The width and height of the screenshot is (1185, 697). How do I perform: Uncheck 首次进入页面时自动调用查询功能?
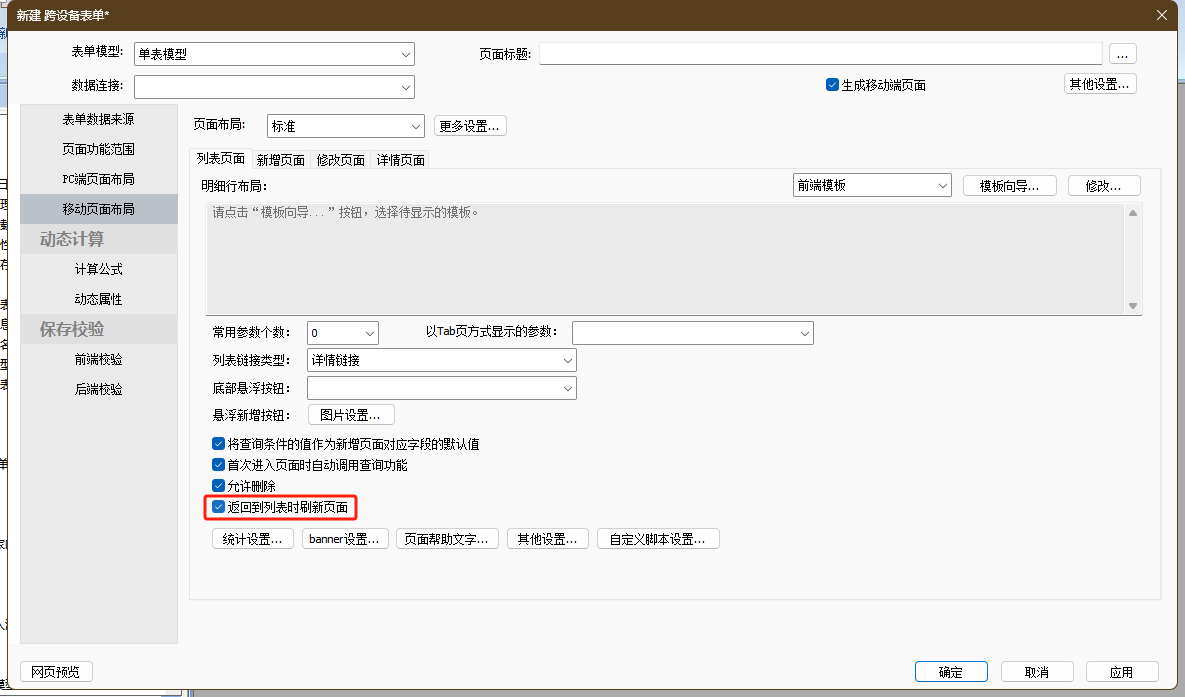[219, 465]
